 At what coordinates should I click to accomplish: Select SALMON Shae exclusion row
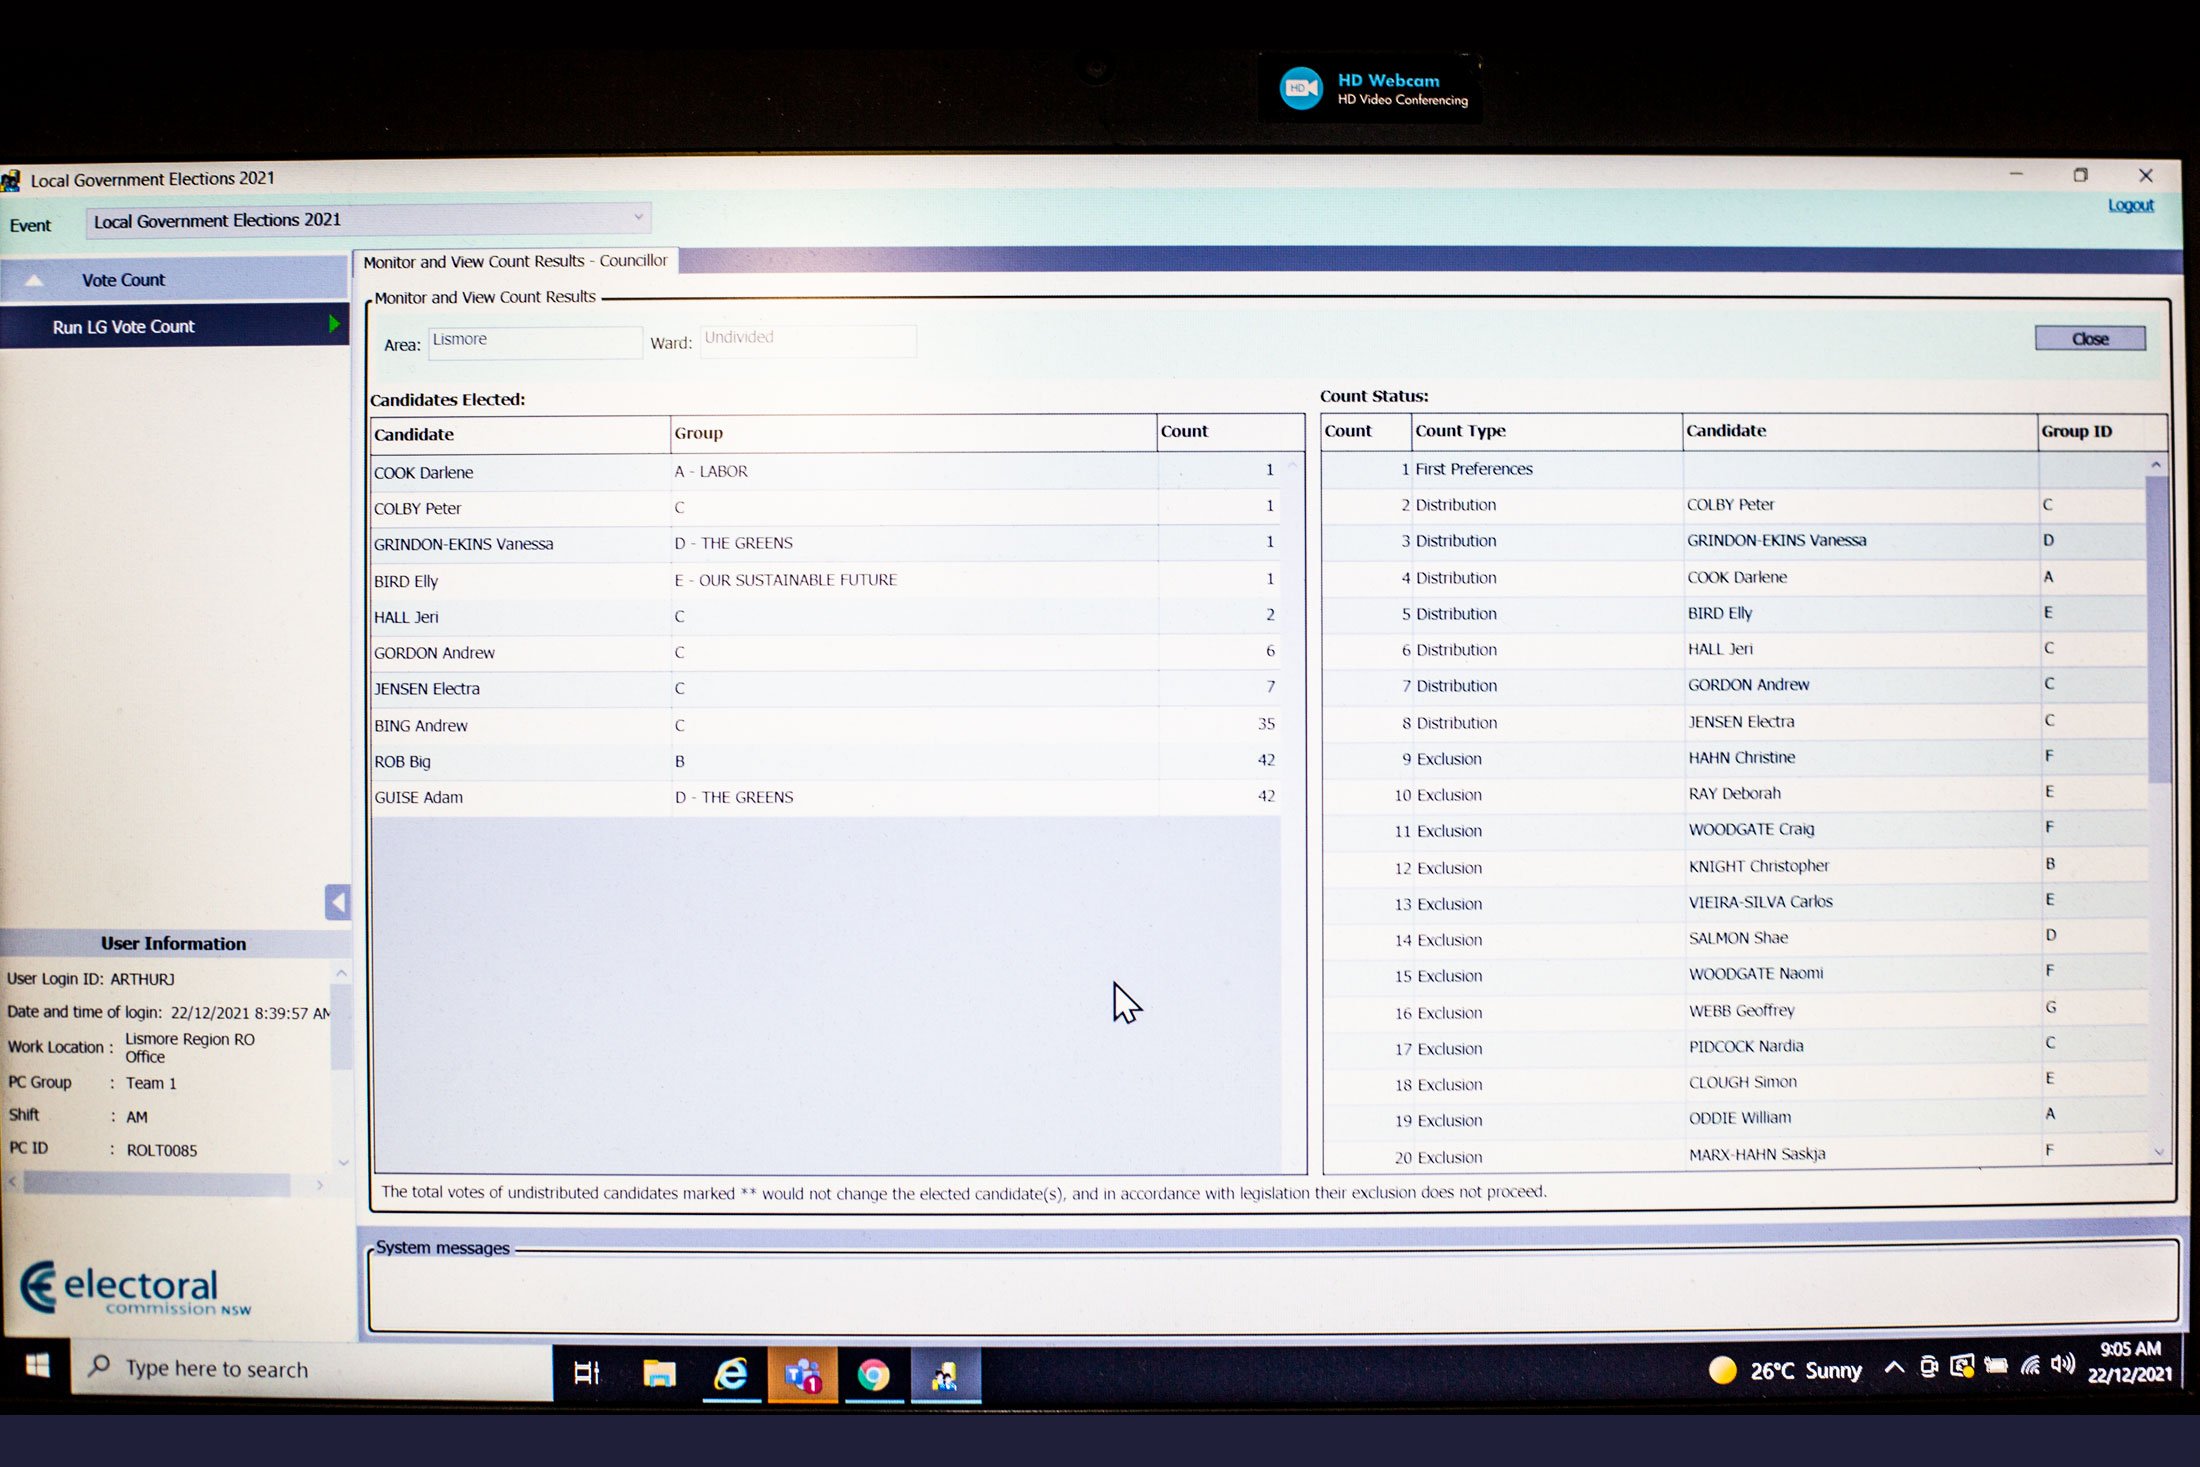(x=1734, y=939)
